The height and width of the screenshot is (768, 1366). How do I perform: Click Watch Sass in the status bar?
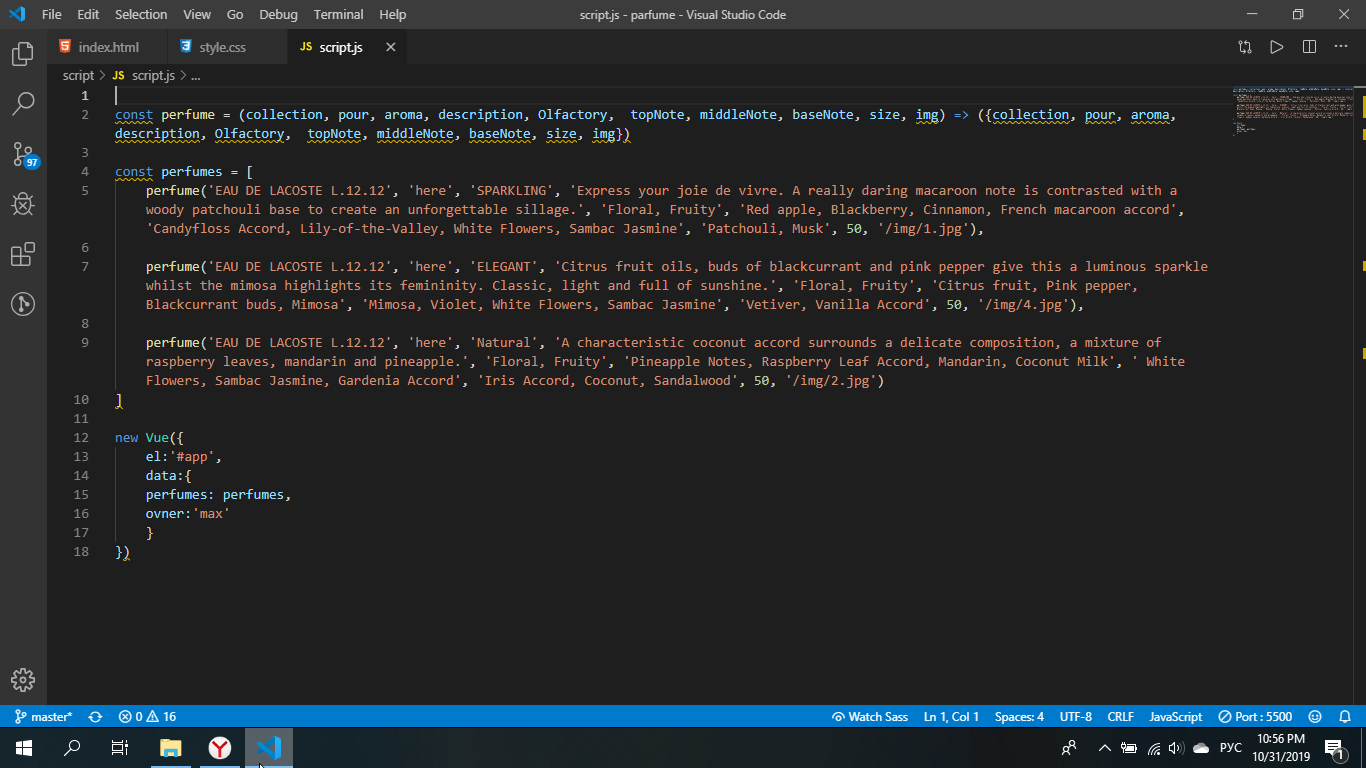[870, 717]
